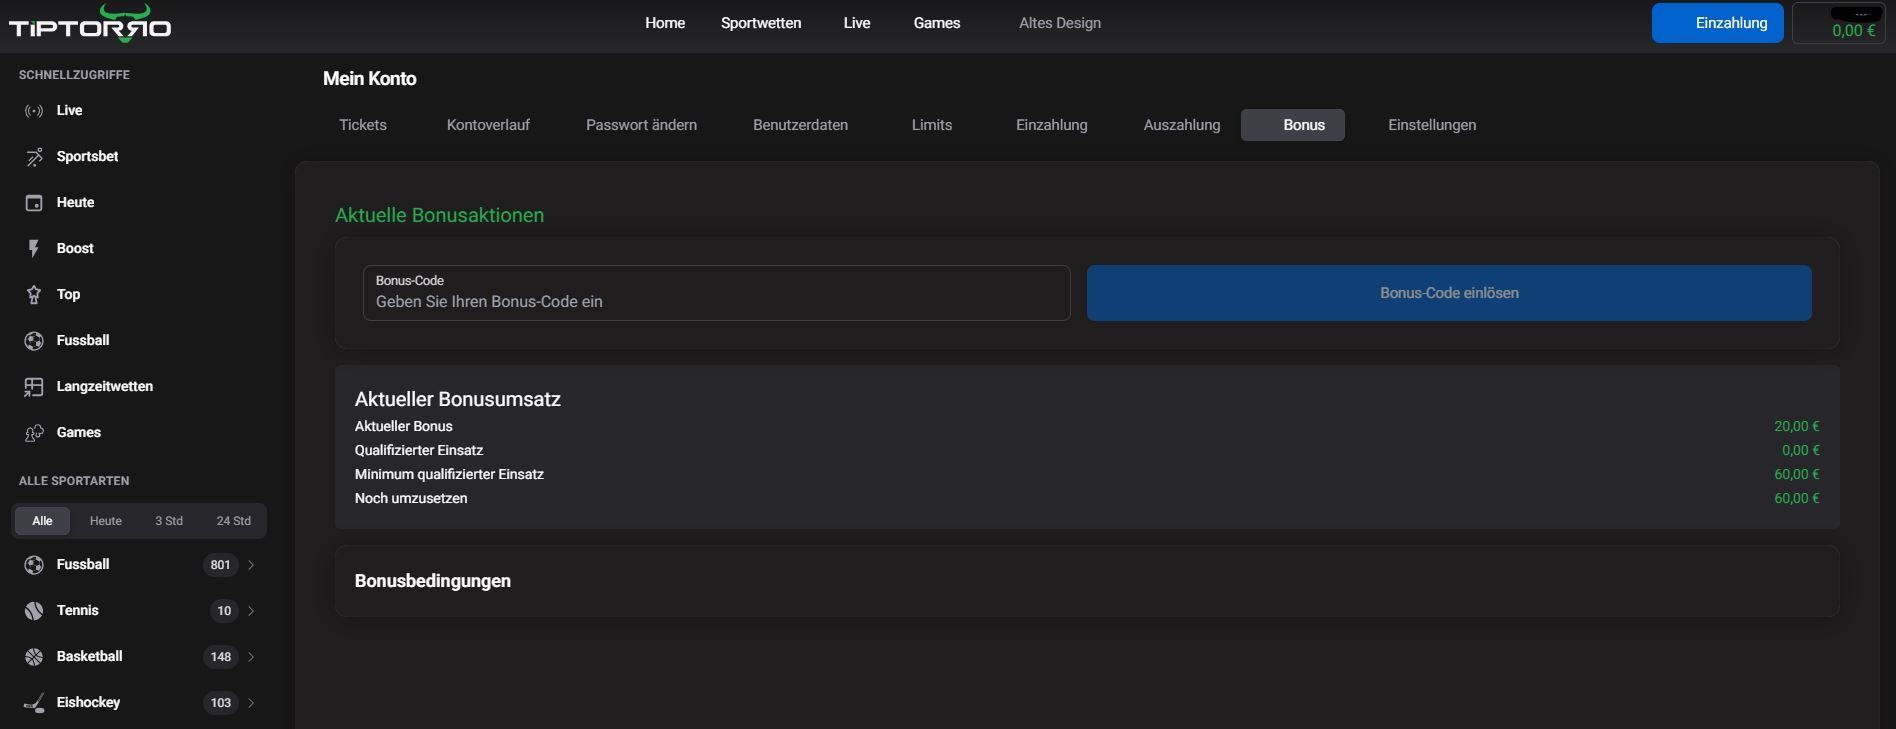This screenshot has width=1896, height=729.
Task: Click the Top trophy icon
Action: point(34,295)
